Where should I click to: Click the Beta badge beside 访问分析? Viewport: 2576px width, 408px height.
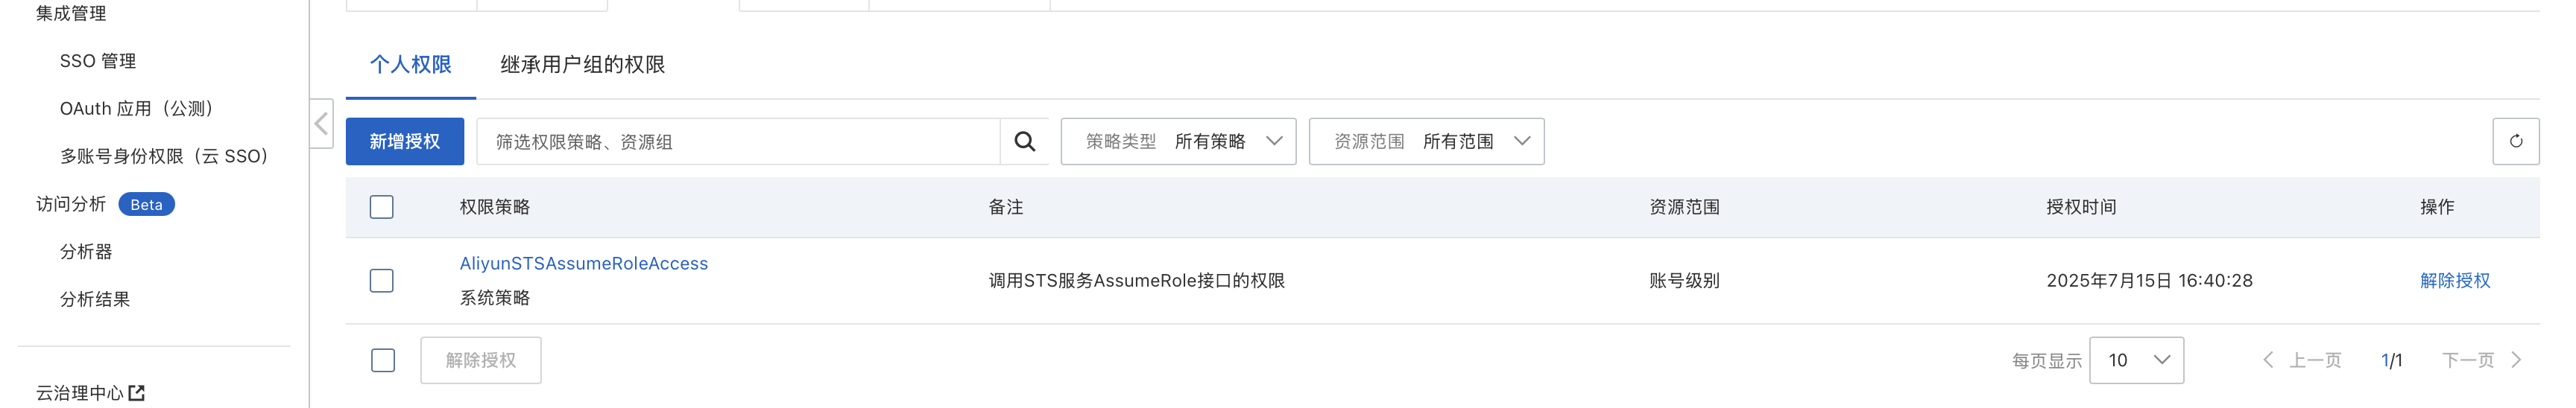tap(146, 204)
